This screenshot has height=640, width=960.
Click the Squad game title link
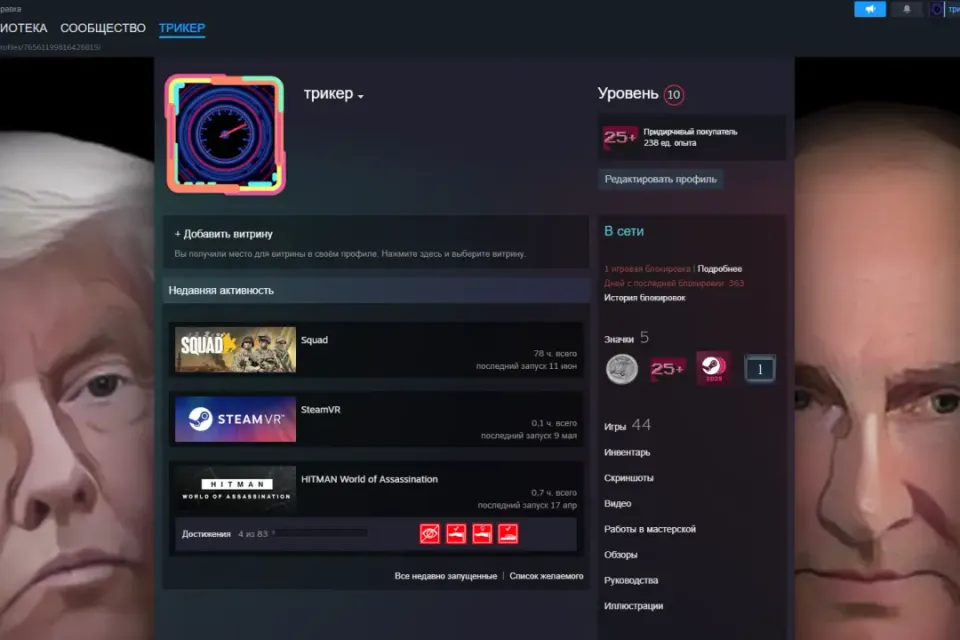pos(314,340)
